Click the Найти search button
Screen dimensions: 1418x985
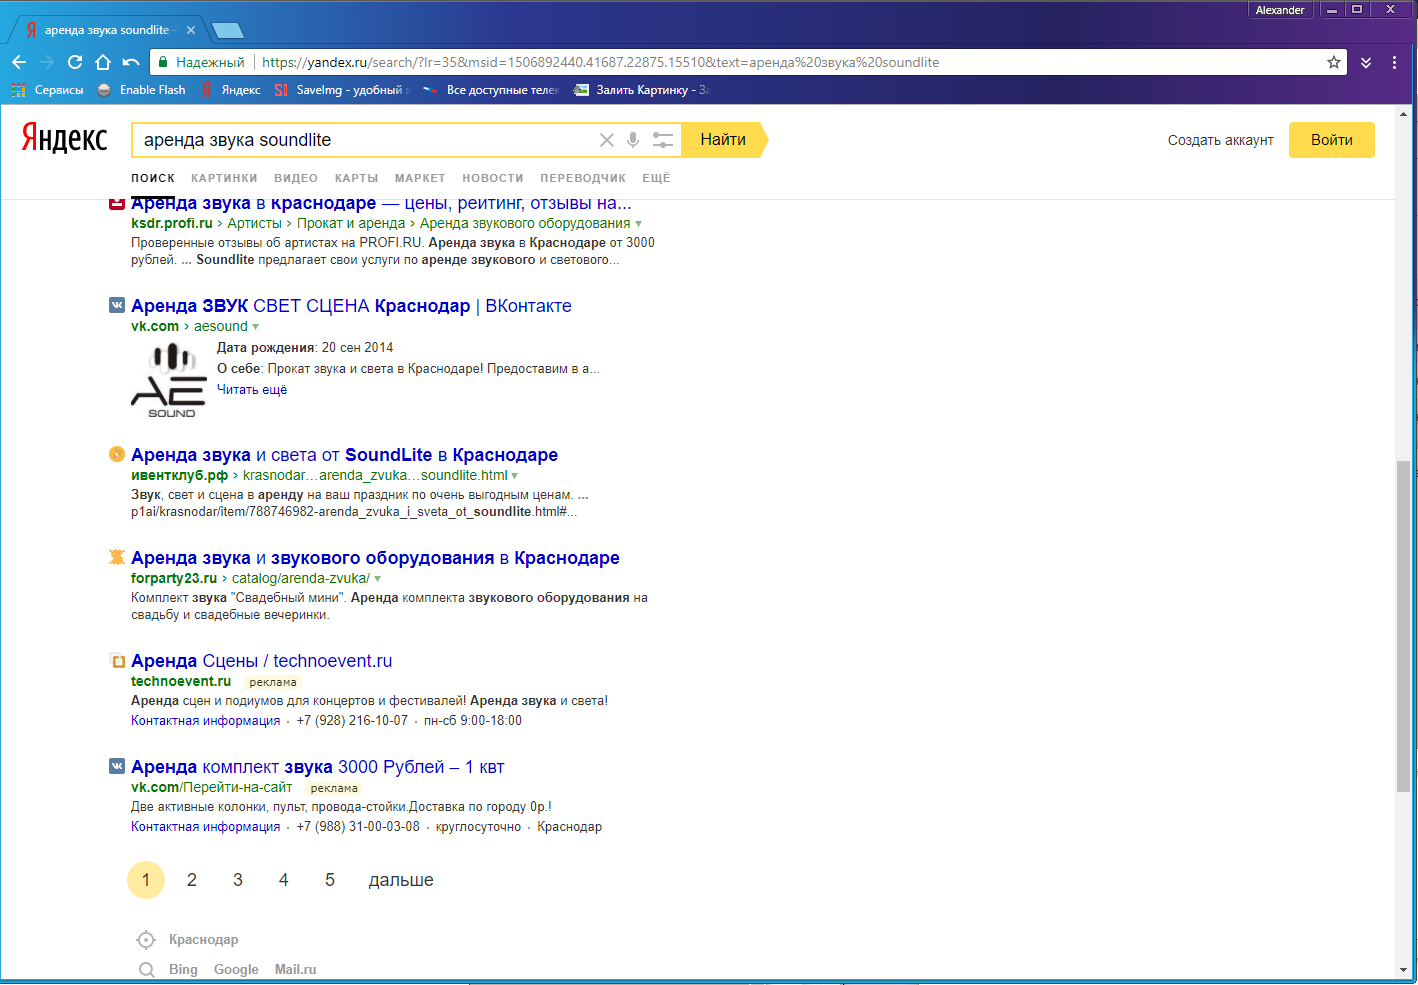[x=724, y=140]
